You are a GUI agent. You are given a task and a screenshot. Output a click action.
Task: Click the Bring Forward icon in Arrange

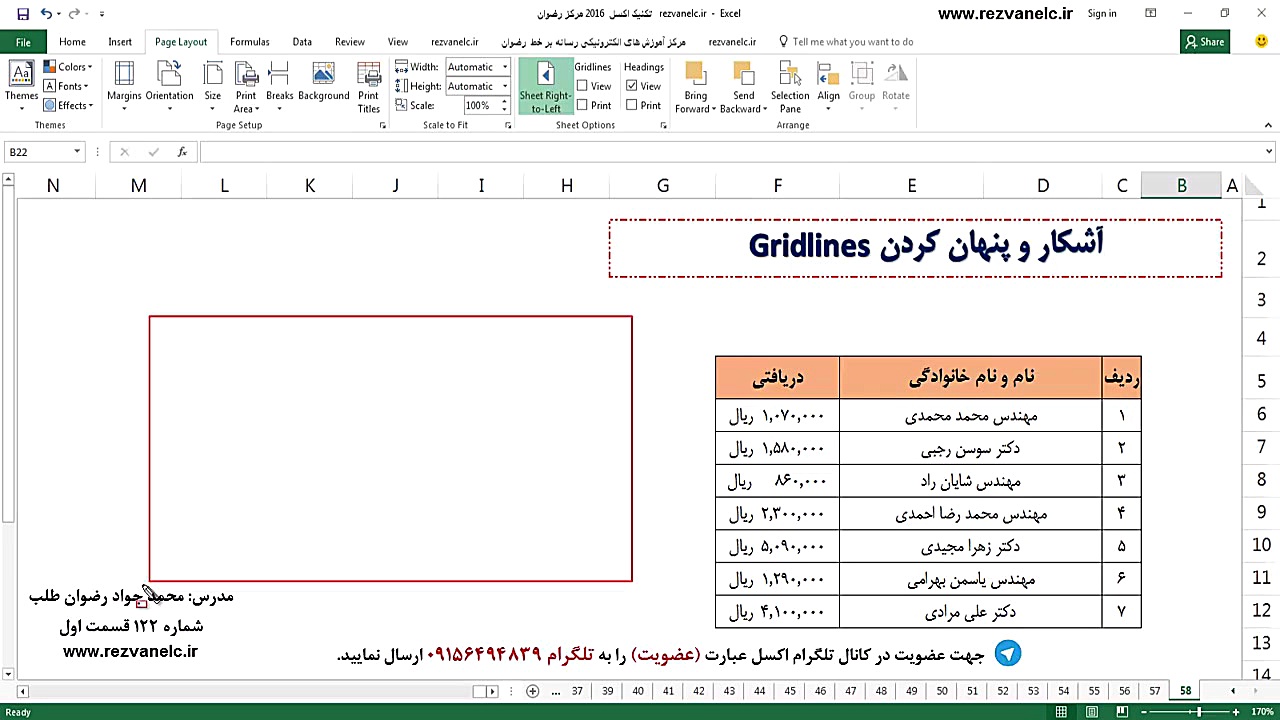[696, 75]
